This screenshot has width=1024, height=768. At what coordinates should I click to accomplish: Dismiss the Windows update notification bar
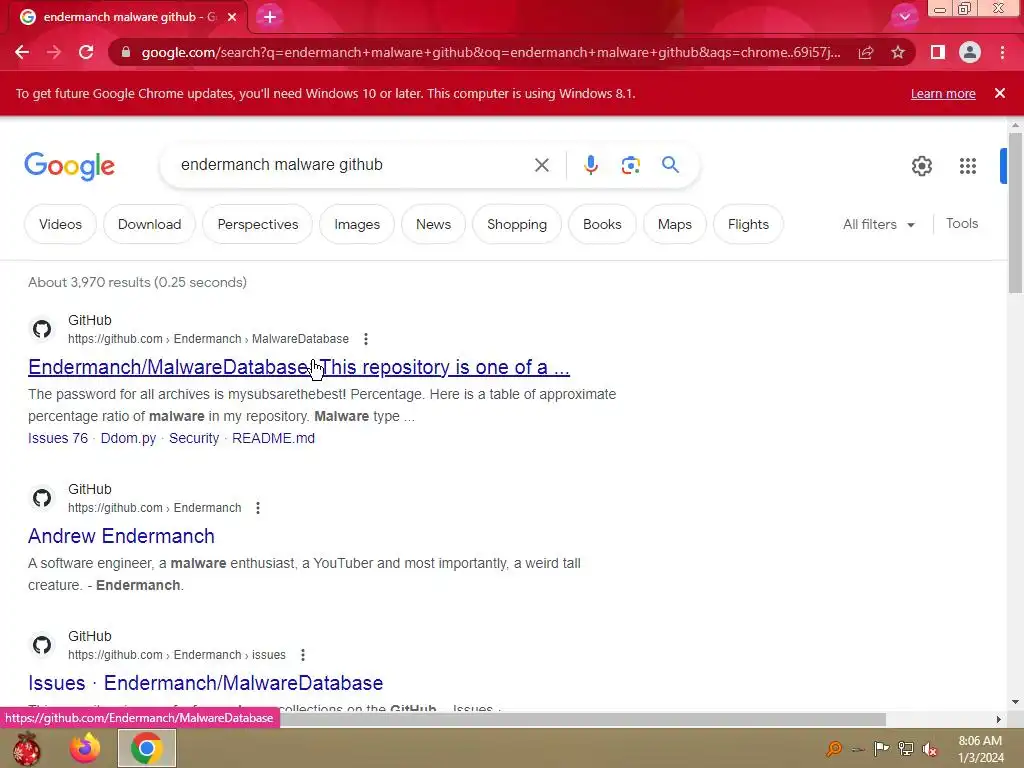point(1000,93)
